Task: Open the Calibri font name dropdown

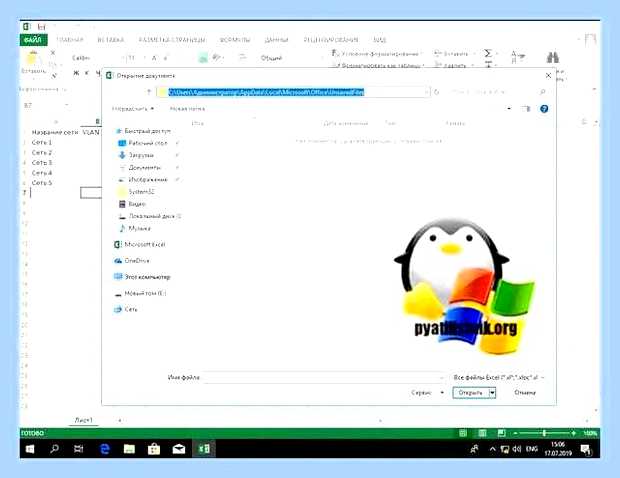Action: (96, 58)
